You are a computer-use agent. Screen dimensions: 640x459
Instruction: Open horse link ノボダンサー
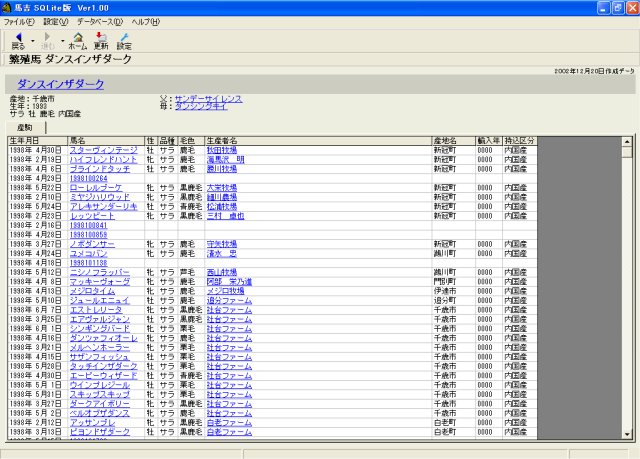(92, 244)
